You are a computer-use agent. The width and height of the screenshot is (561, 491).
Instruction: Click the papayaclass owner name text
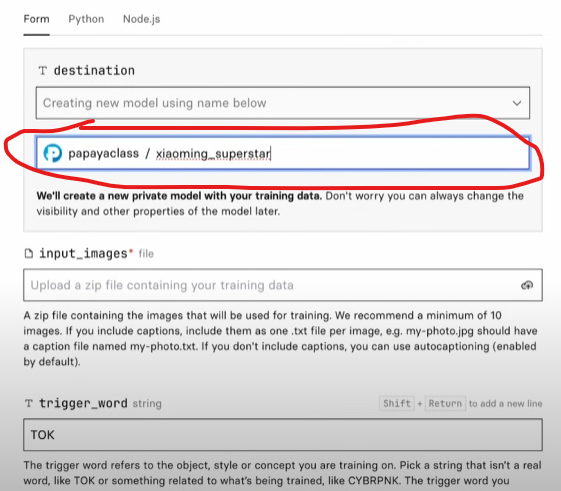pyautogui.click(x=103, y=154)
